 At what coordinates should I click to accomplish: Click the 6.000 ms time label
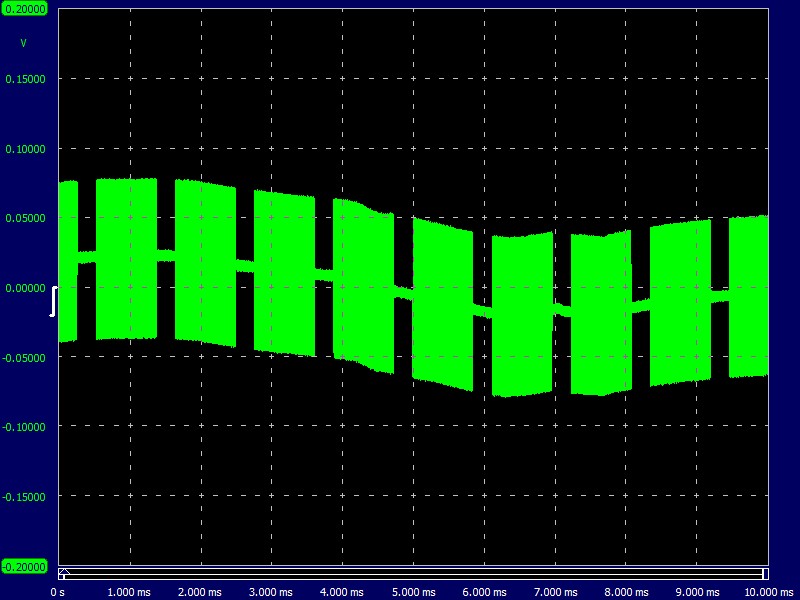484,592
